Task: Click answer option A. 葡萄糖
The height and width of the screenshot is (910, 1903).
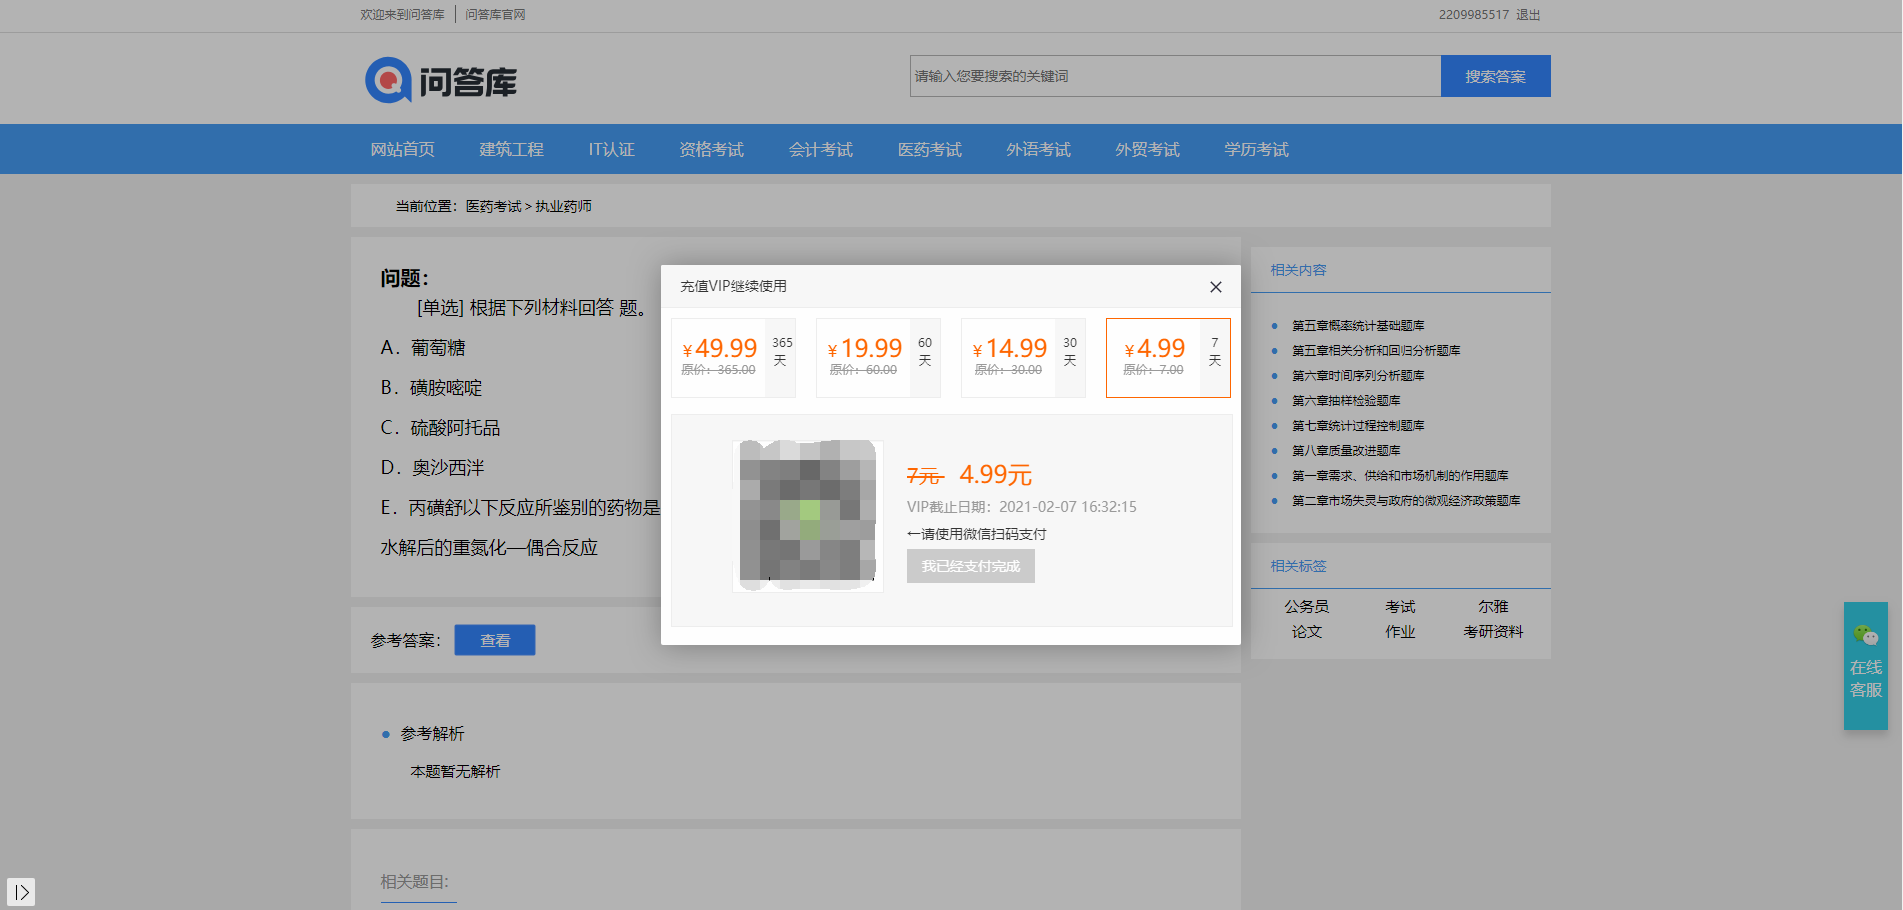Action: click(423, 348)
